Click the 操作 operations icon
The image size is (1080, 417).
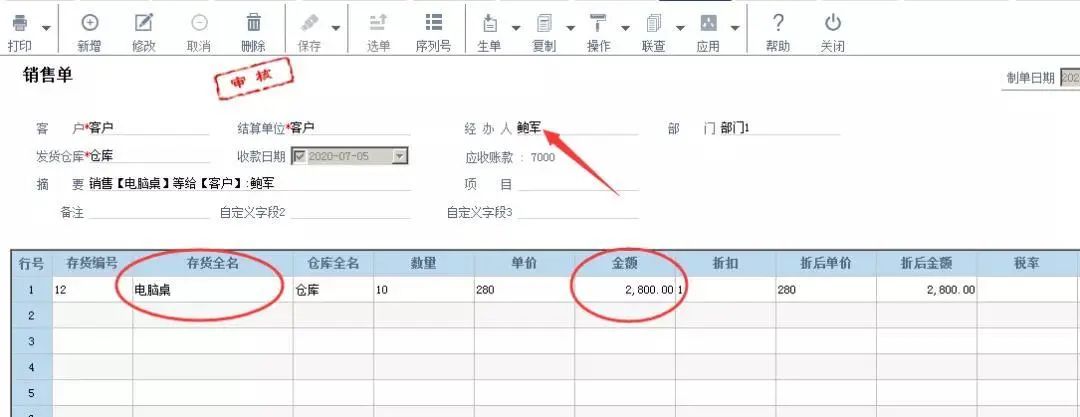(x=598, y=23)
